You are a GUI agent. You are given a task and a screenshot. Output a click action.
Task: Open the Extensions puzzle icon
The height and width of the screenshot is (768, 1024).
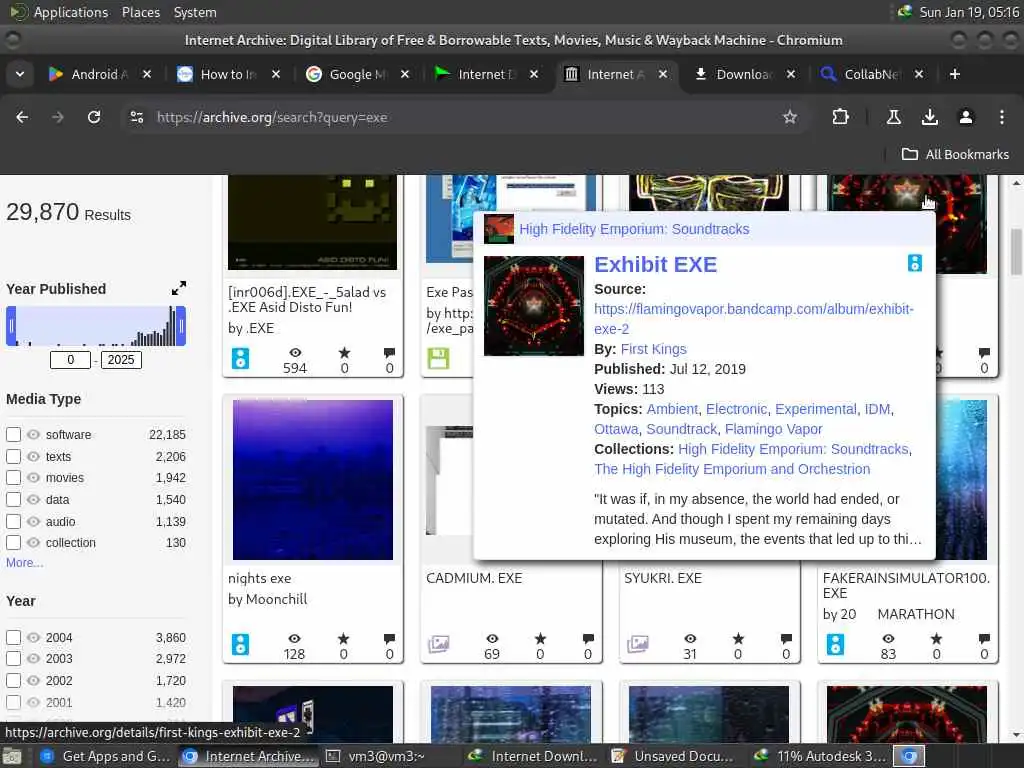tap(840, 117)
